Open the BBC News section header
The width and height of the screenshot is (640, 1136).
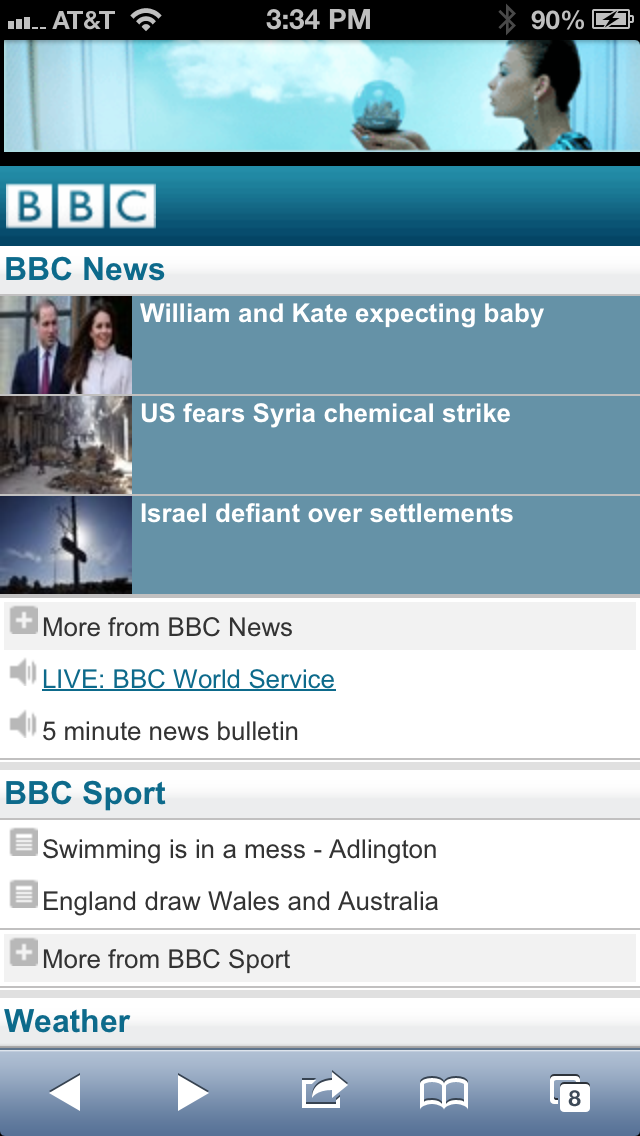[x=85, y=270]
